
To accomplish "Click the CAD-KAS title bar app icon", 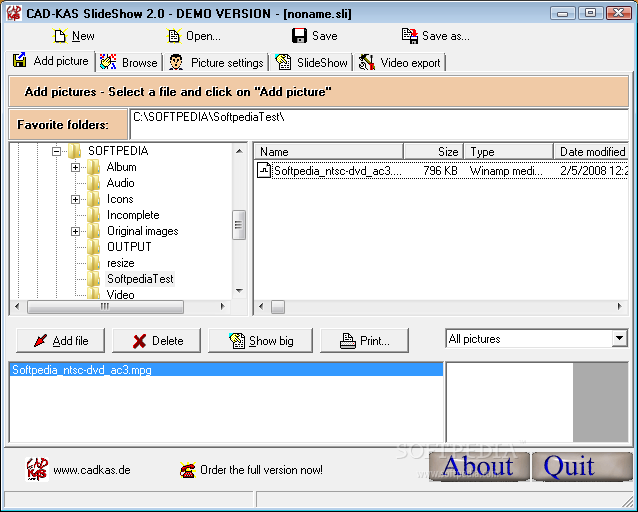I will coord(14,13).
